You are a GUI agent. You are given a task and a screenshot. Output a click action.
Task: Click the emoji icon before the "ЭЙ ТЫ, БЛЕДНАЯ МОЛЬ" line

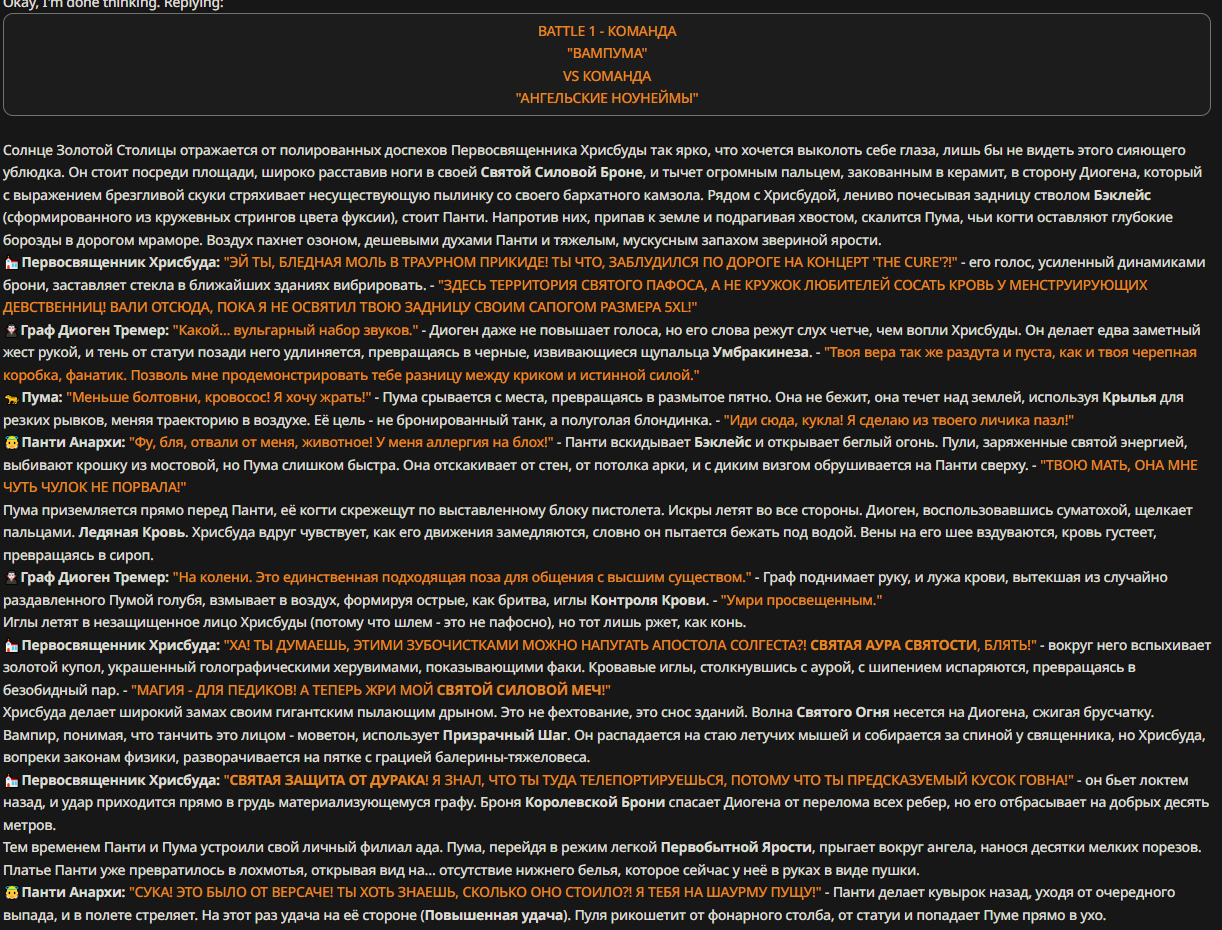click(x=11, y=263)
